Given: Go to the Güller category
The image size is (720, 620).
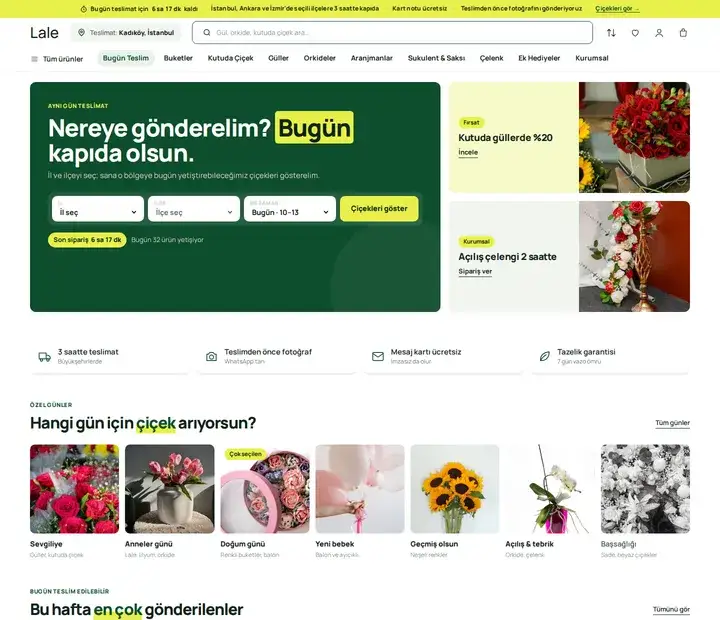Looking at the screenshot, I should coord(278,58).
